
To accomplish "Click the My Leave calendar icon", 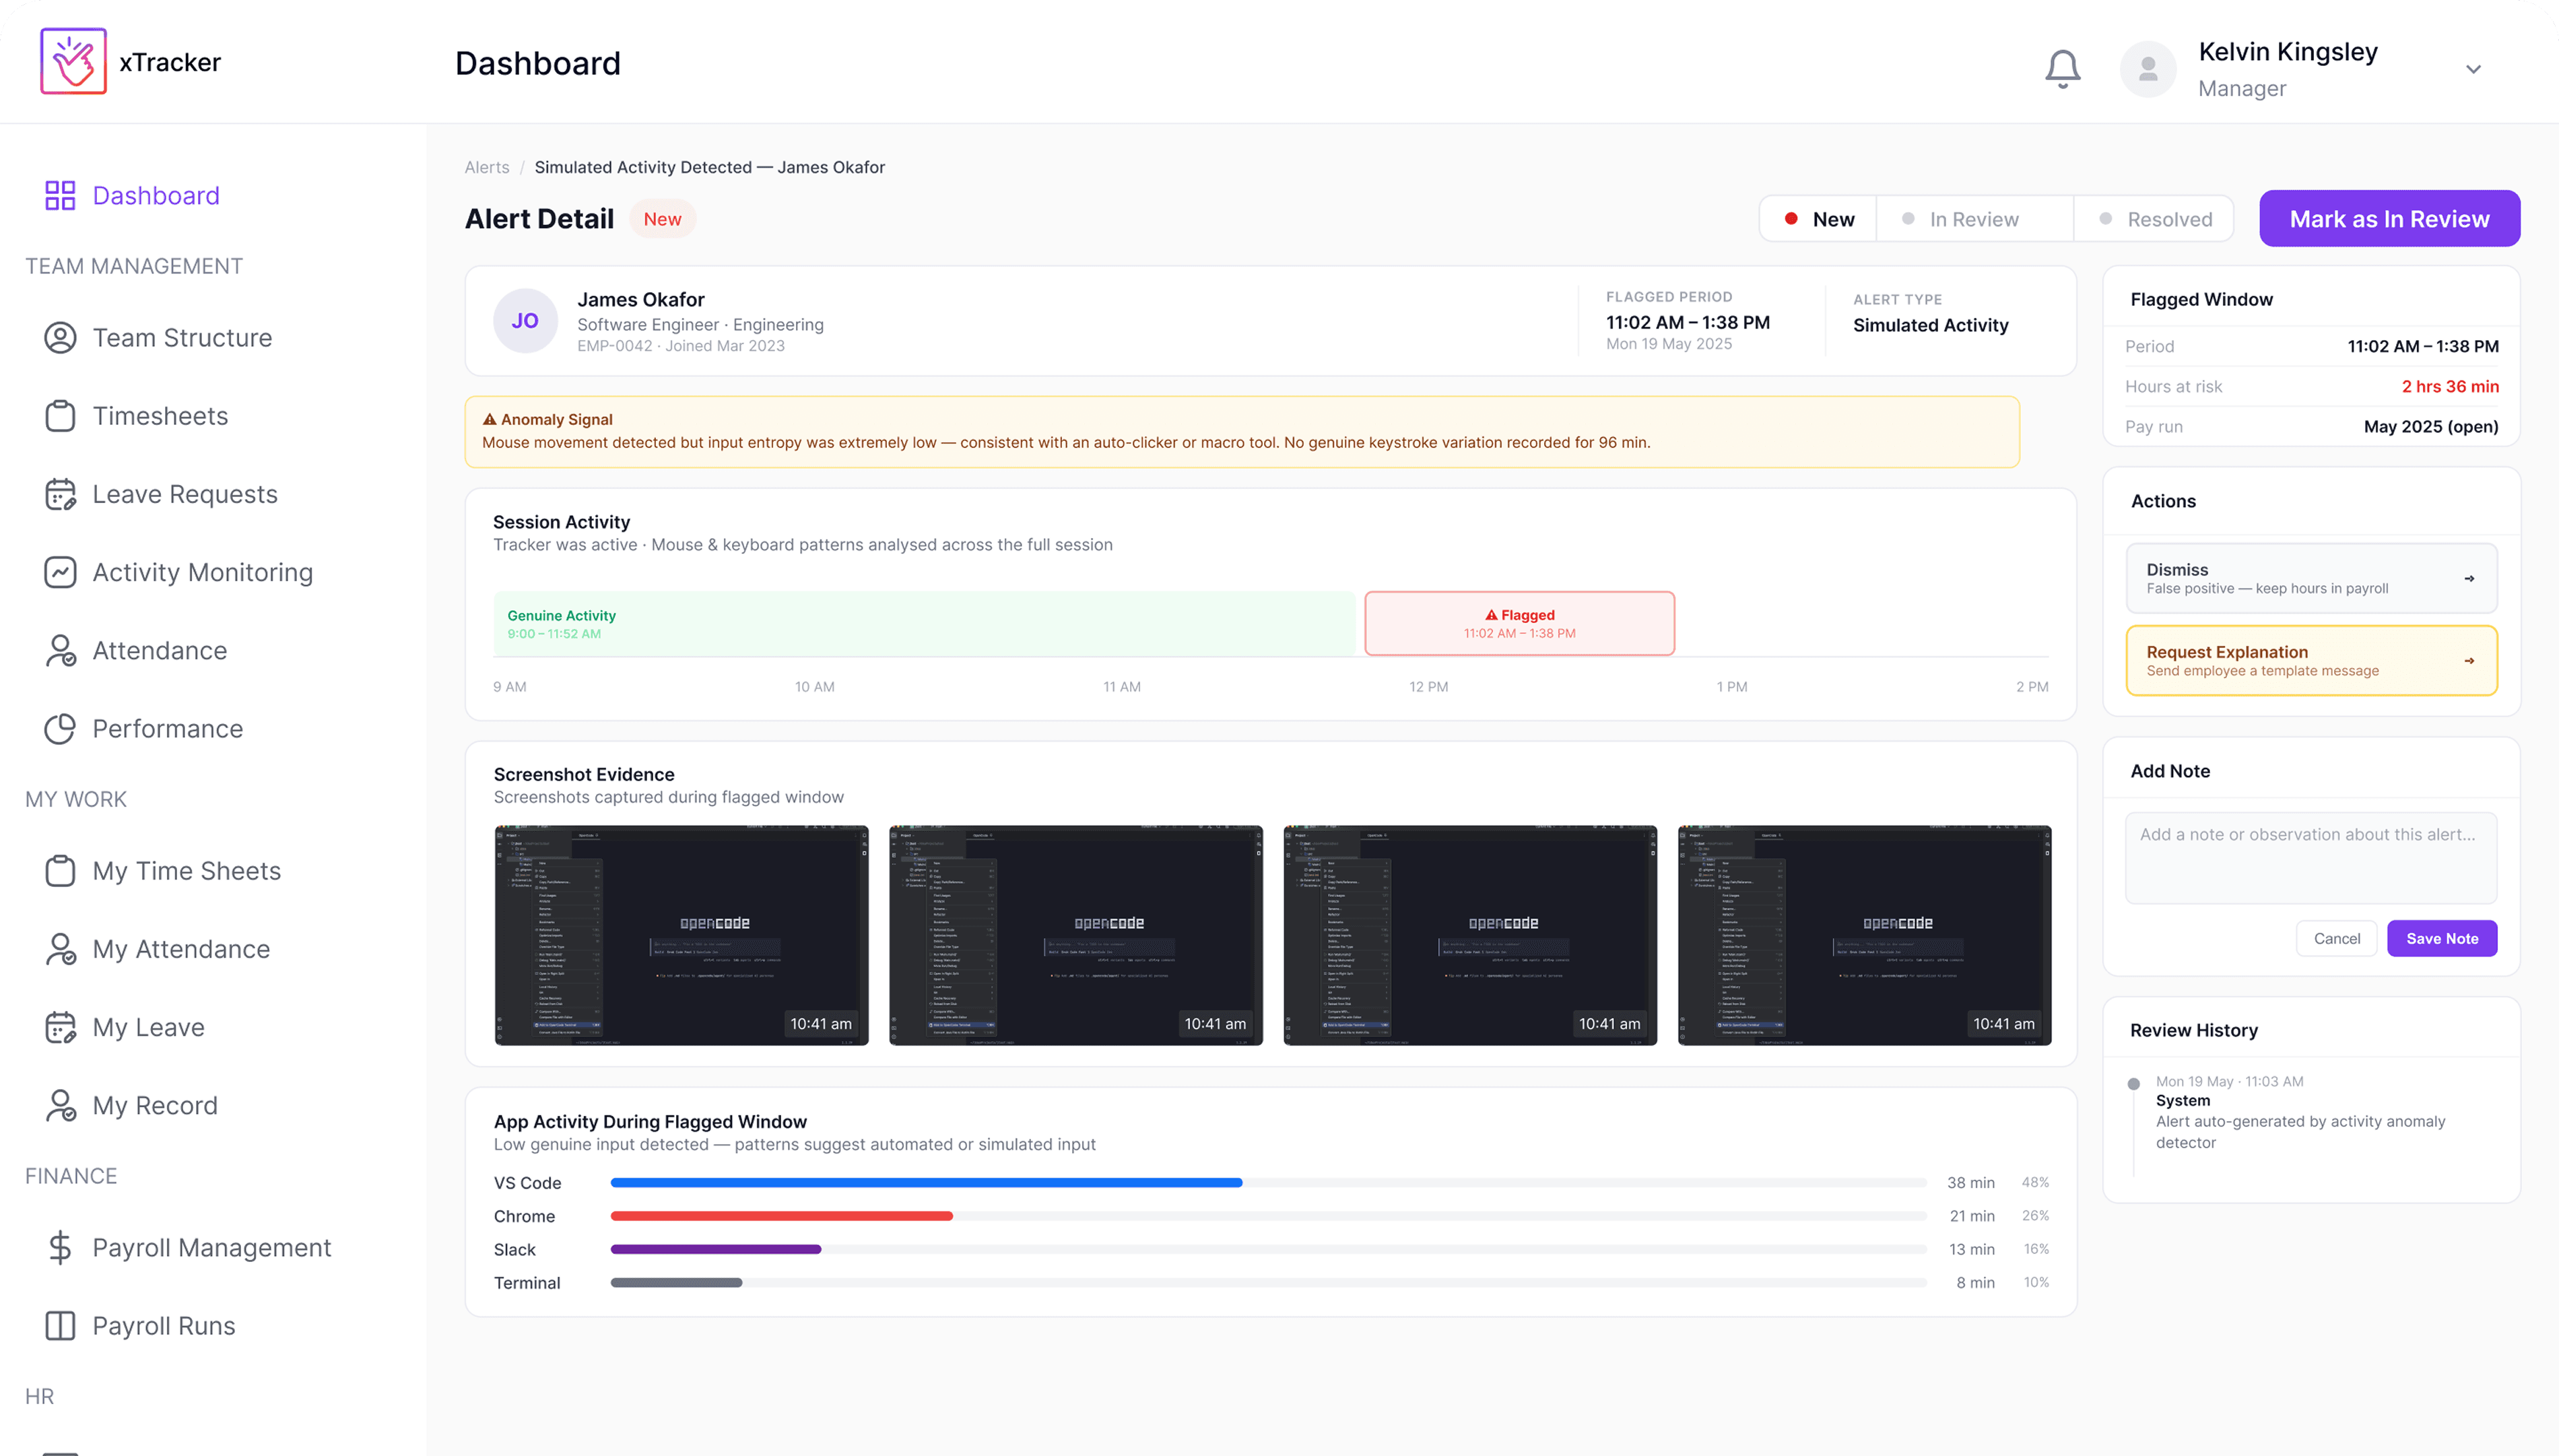I will [x=60, y=1027].
